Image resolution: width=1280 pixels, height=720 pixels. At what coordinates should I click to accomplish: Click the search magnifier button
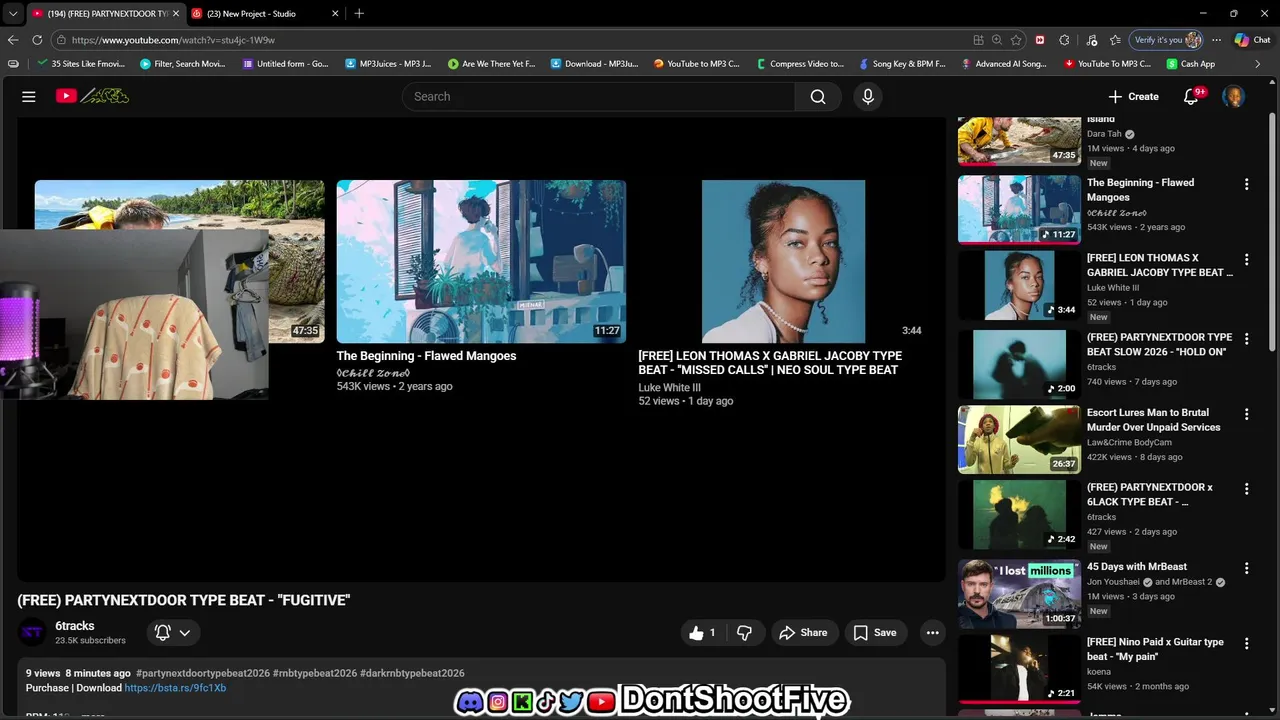click(x=818, y=96)
